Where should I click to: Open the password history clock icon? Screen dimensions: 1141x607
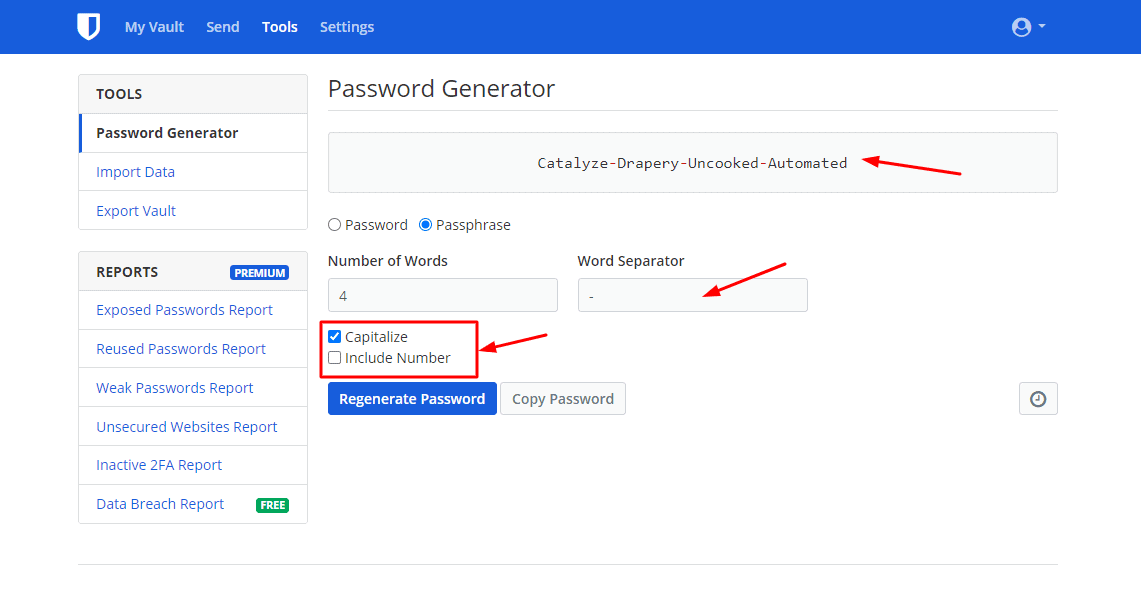[x=1038, y=399]
